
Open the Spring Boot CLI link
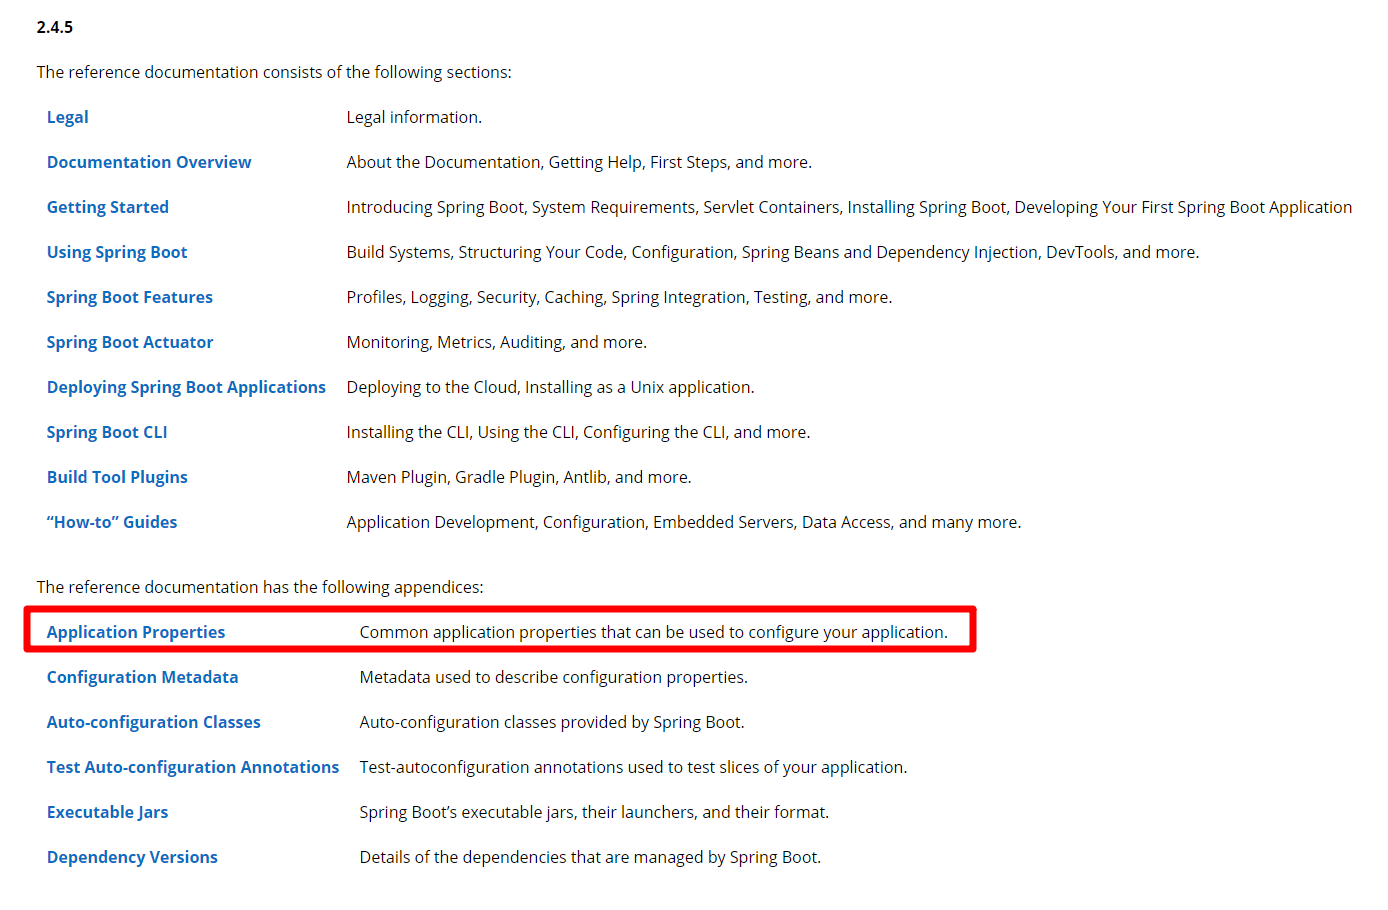click(x=107, y=432)
